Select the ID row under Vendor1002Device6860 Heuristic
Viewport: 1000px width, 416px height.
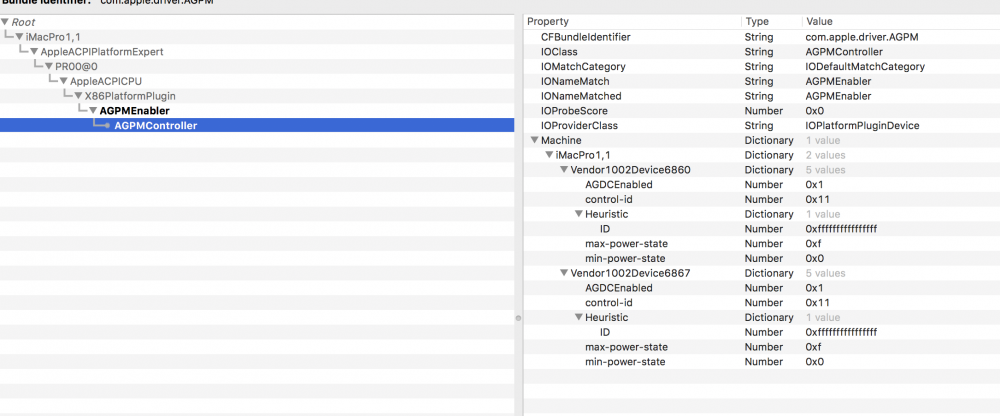click(x=762, y=229)
